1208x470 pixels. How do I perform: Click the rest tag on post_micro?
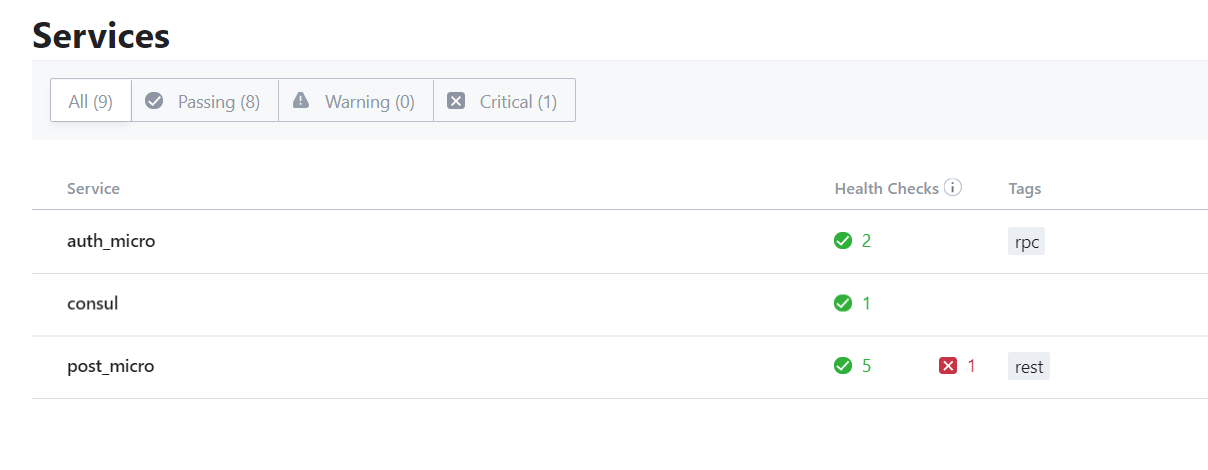pyautogui.click(x=1029, y=367)
